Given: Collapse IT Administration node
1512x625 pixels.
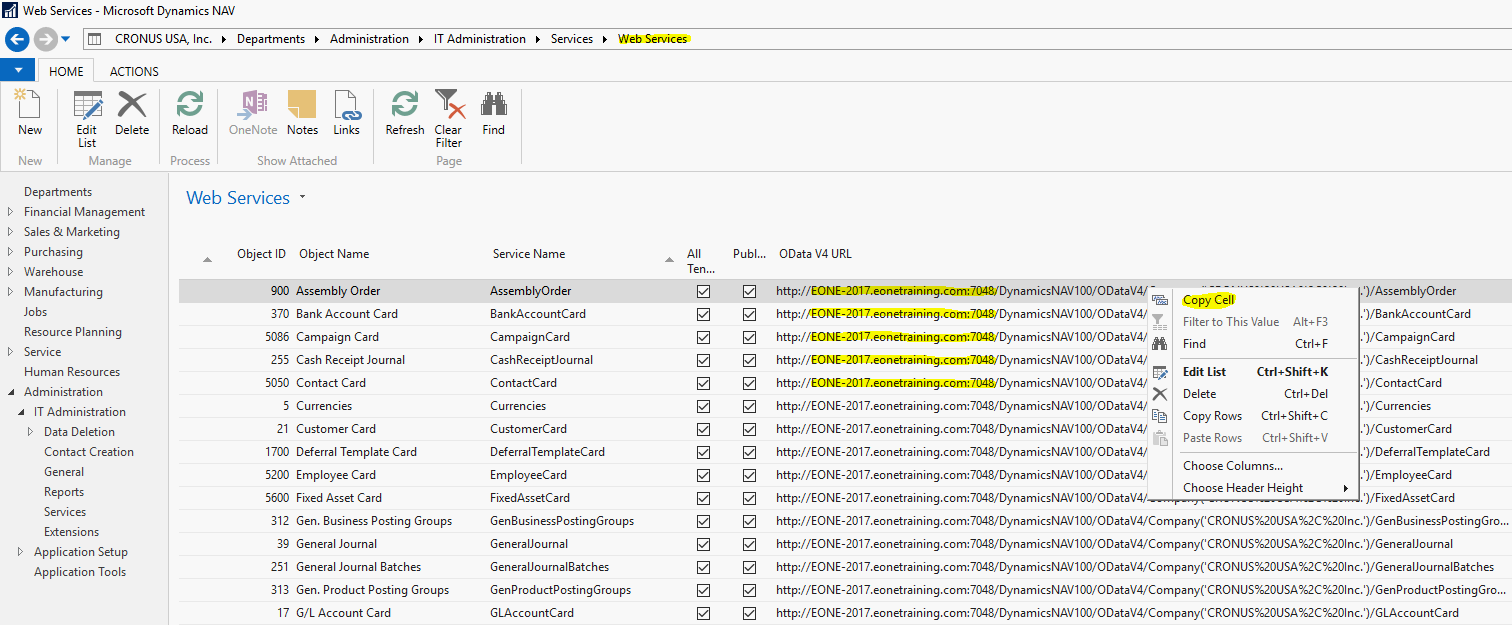Looking at the screenshot, I should tap(20, 412).
